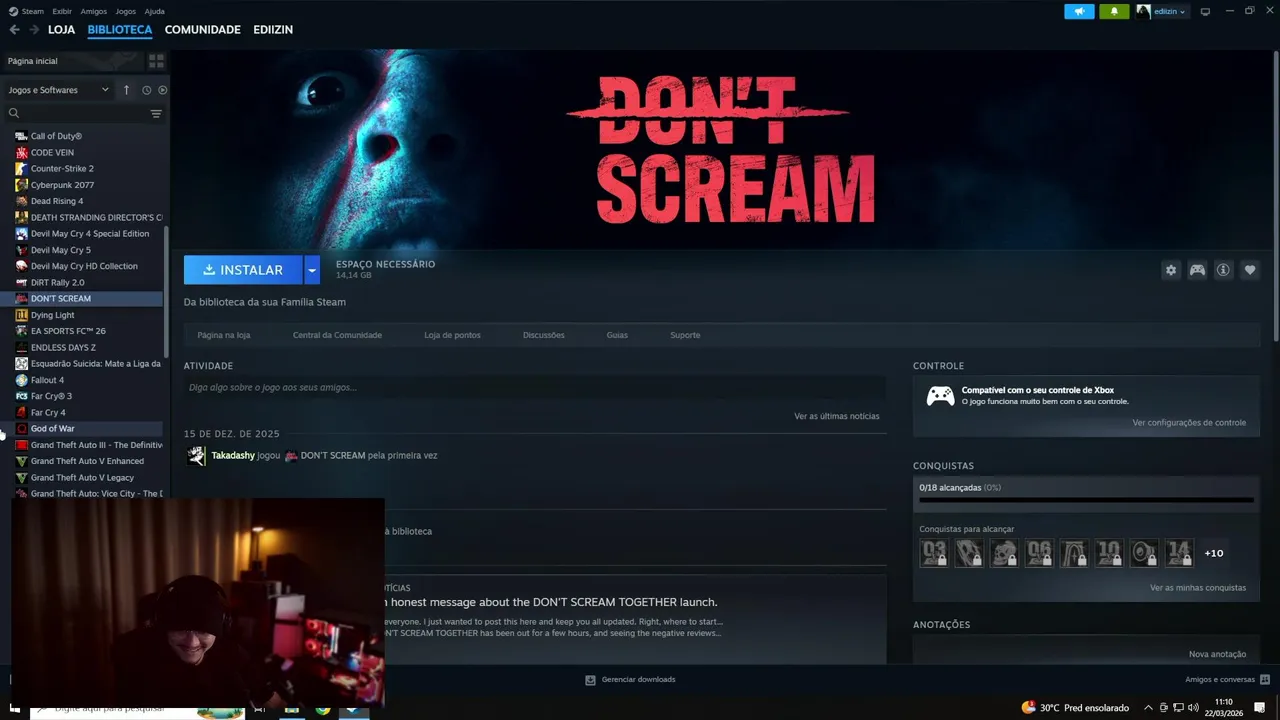Click the blue INSTALAR button
1280x720 pixels.
(x=243, y=270)
